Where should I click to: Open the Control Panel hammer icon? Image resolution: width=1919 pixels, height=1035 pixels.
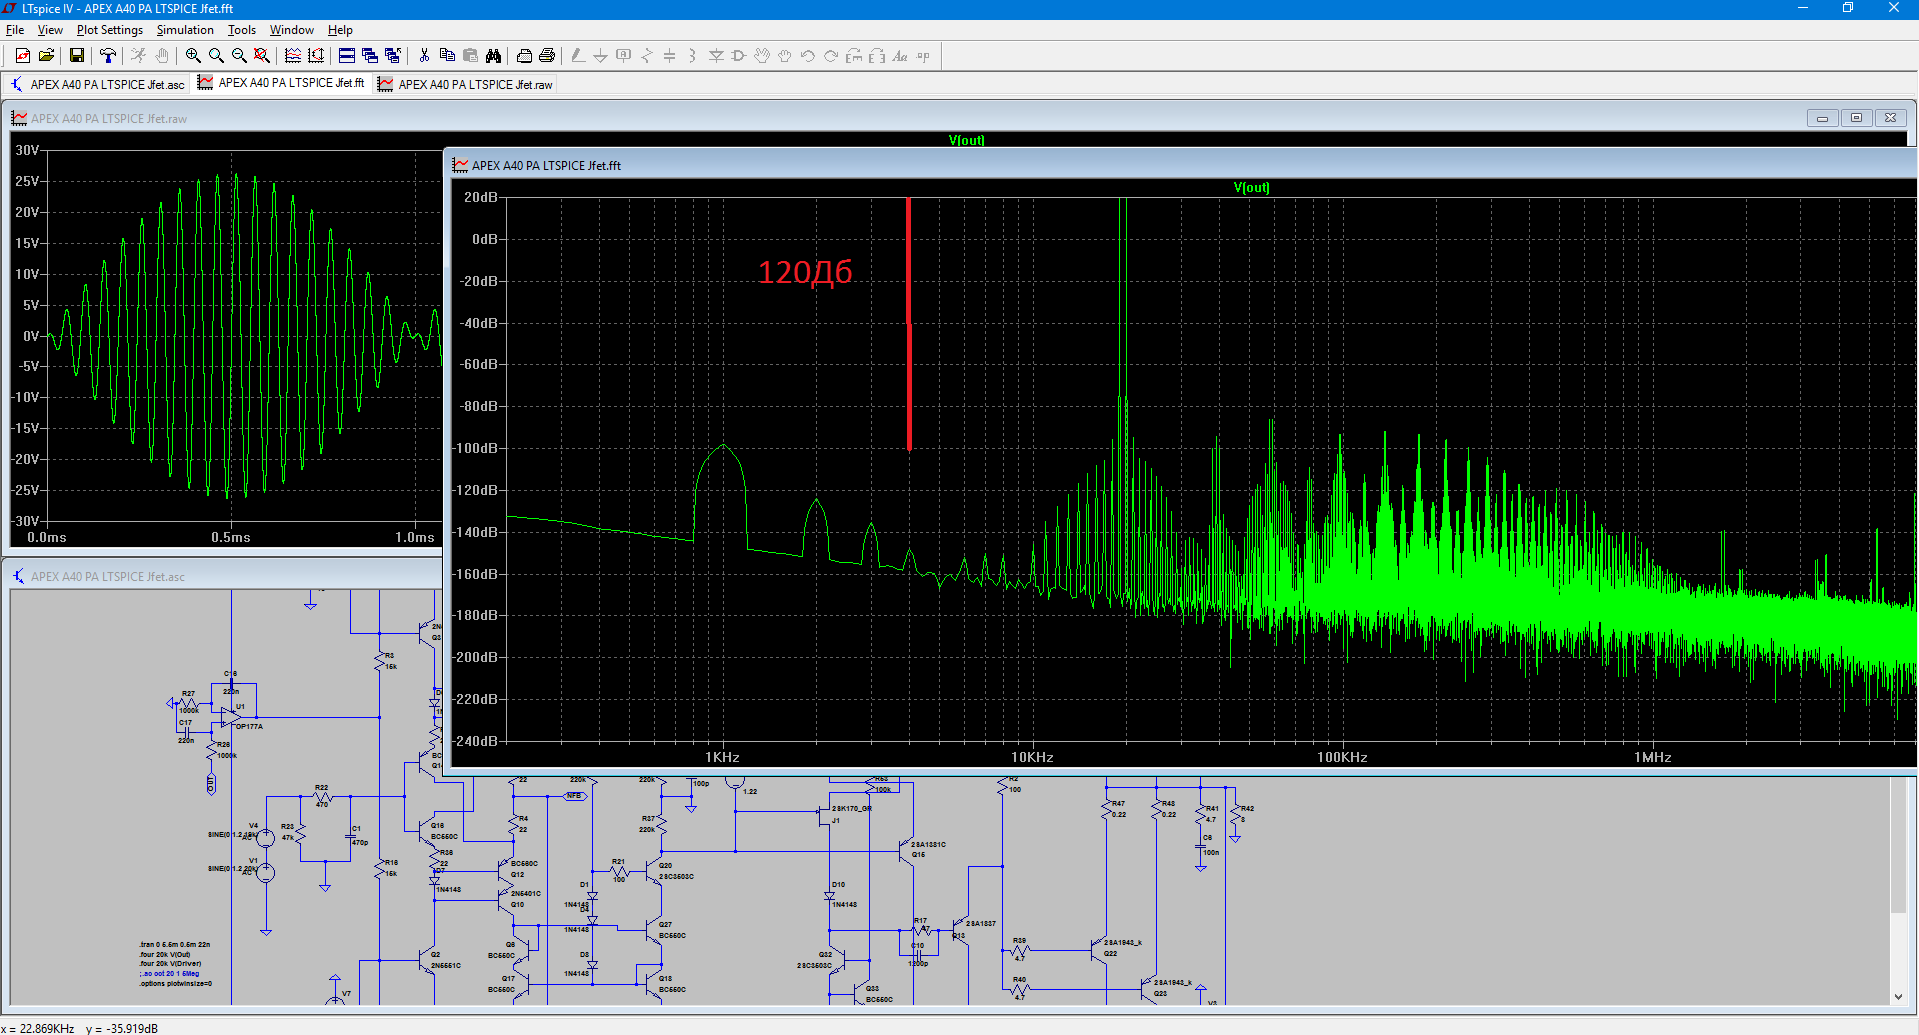(x=107, y=56)
